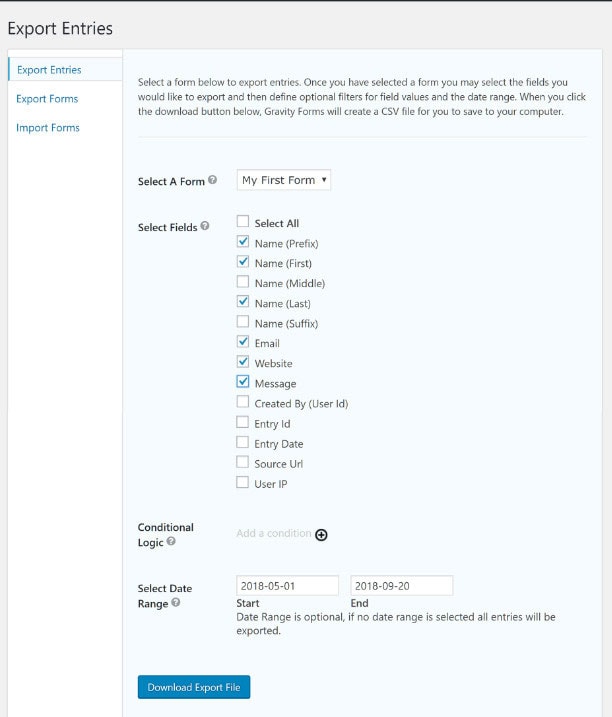Switch to the Export Forms tab
The width and height of the screenshot is (612, 717).
pyautogui.click(x=47, y=99)
